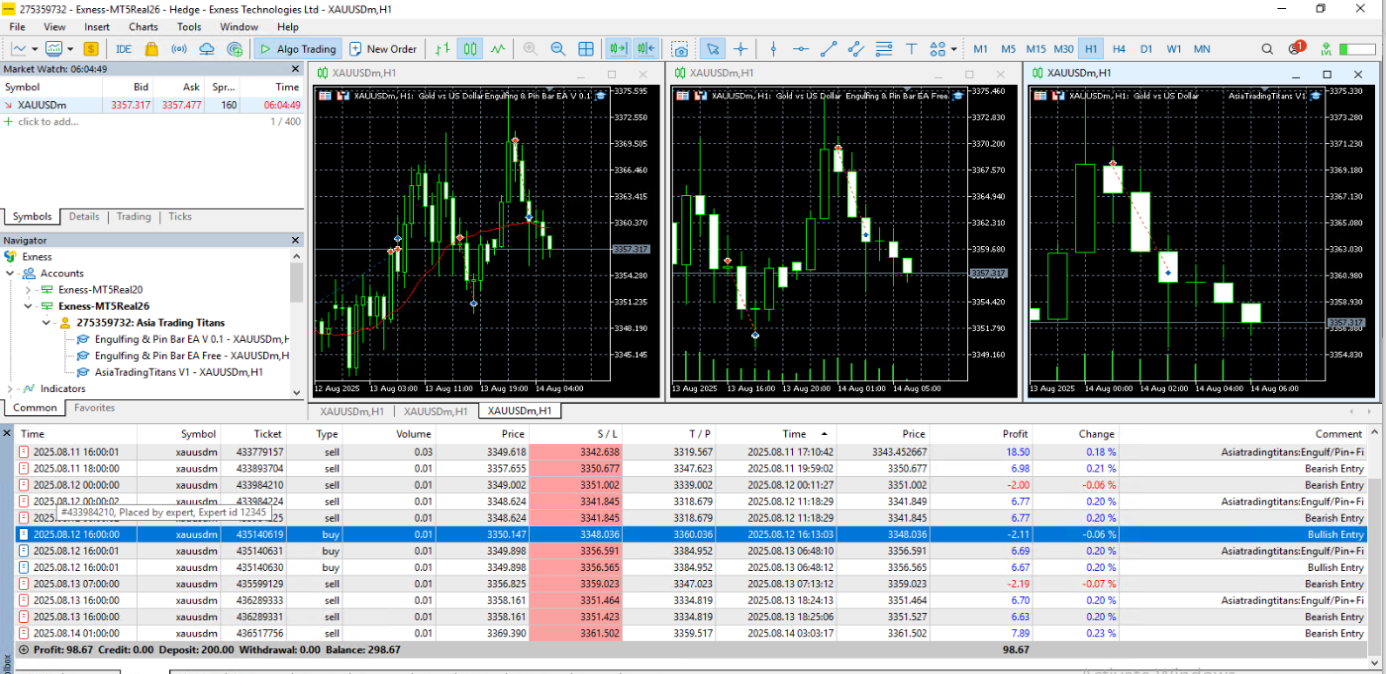Take a chart screenshot with camera icon
Screen dimensions: 1386x674
tap(680, 48)
